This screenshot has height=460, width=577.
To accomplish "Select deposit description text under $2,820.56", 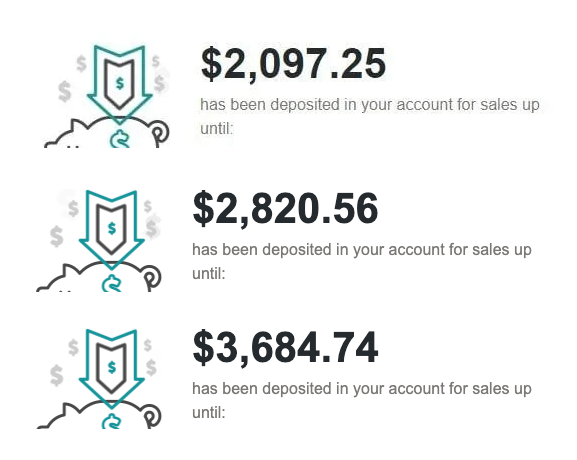I will tap(362, 261).
